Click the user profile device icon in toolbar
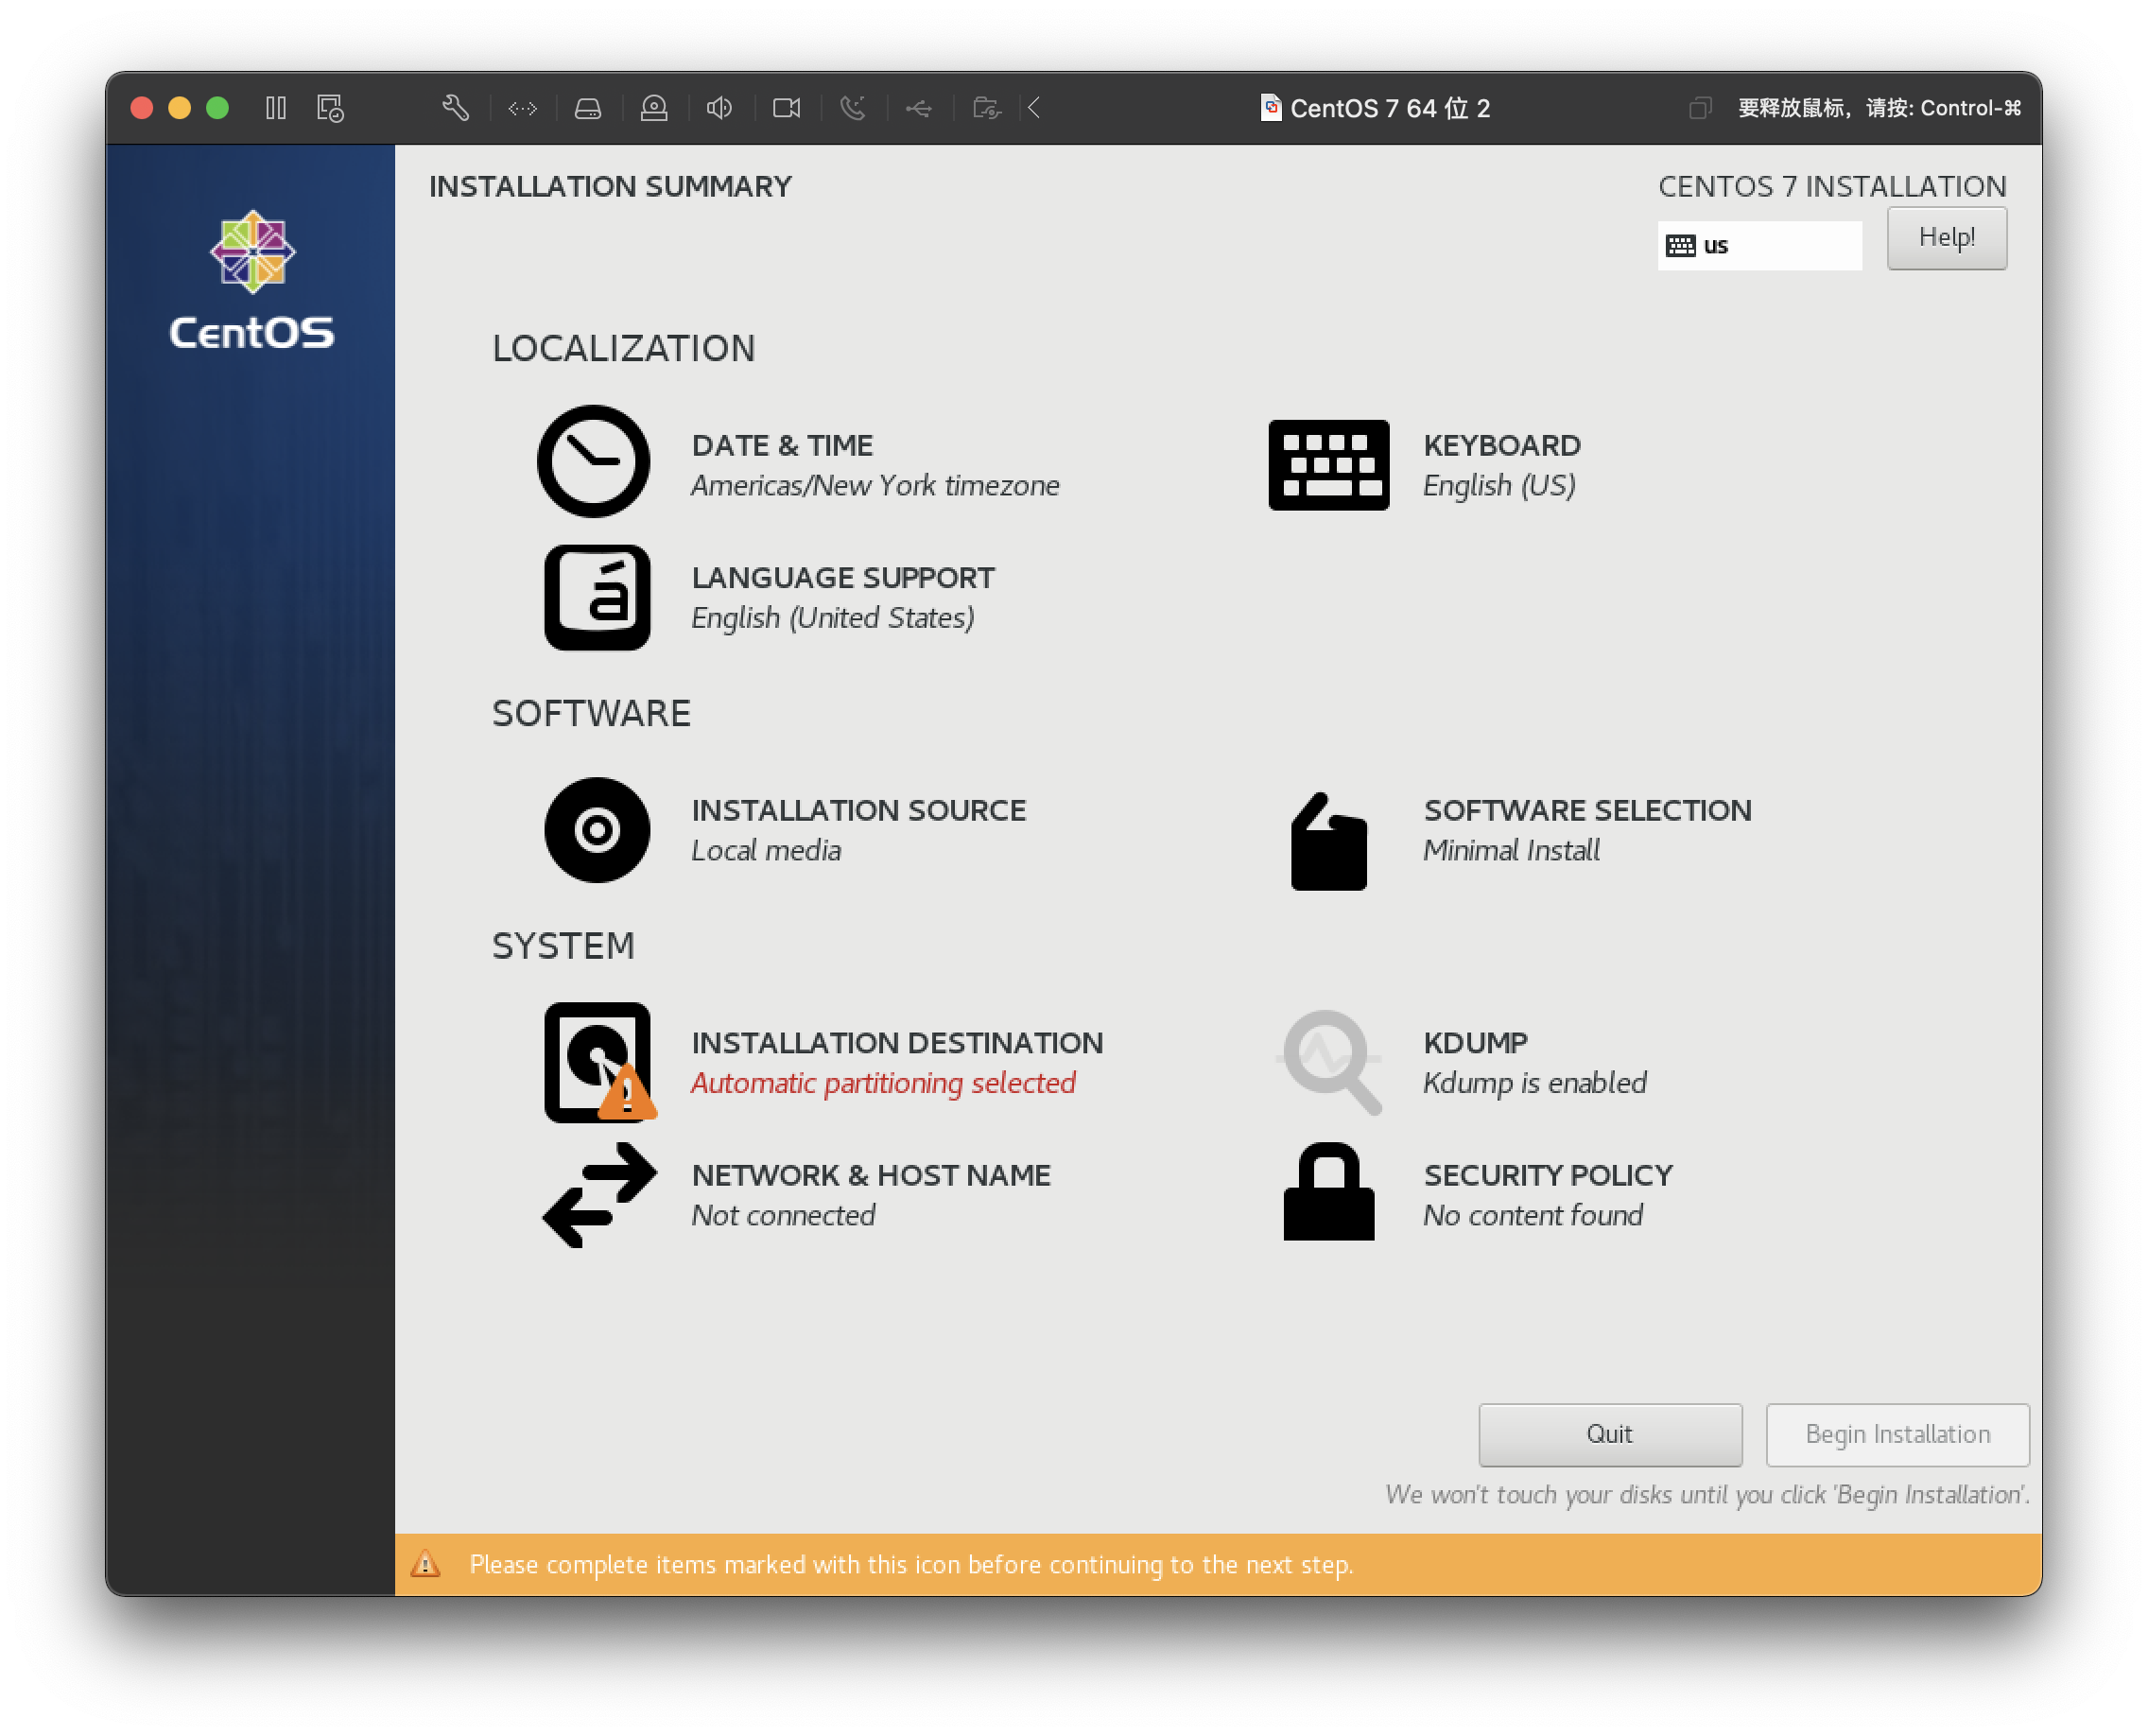2148x1736 pixels. coord(654,108)
